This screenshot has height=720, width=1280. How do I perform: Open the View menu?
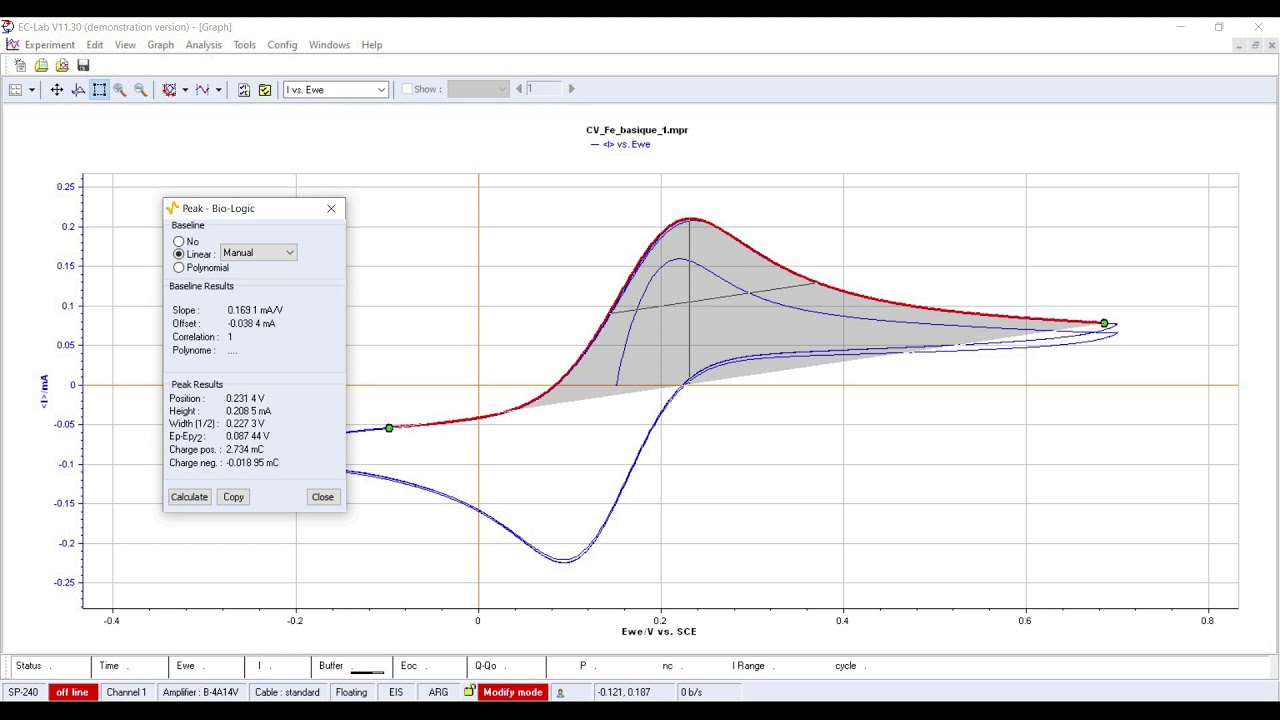click(125, 45)
